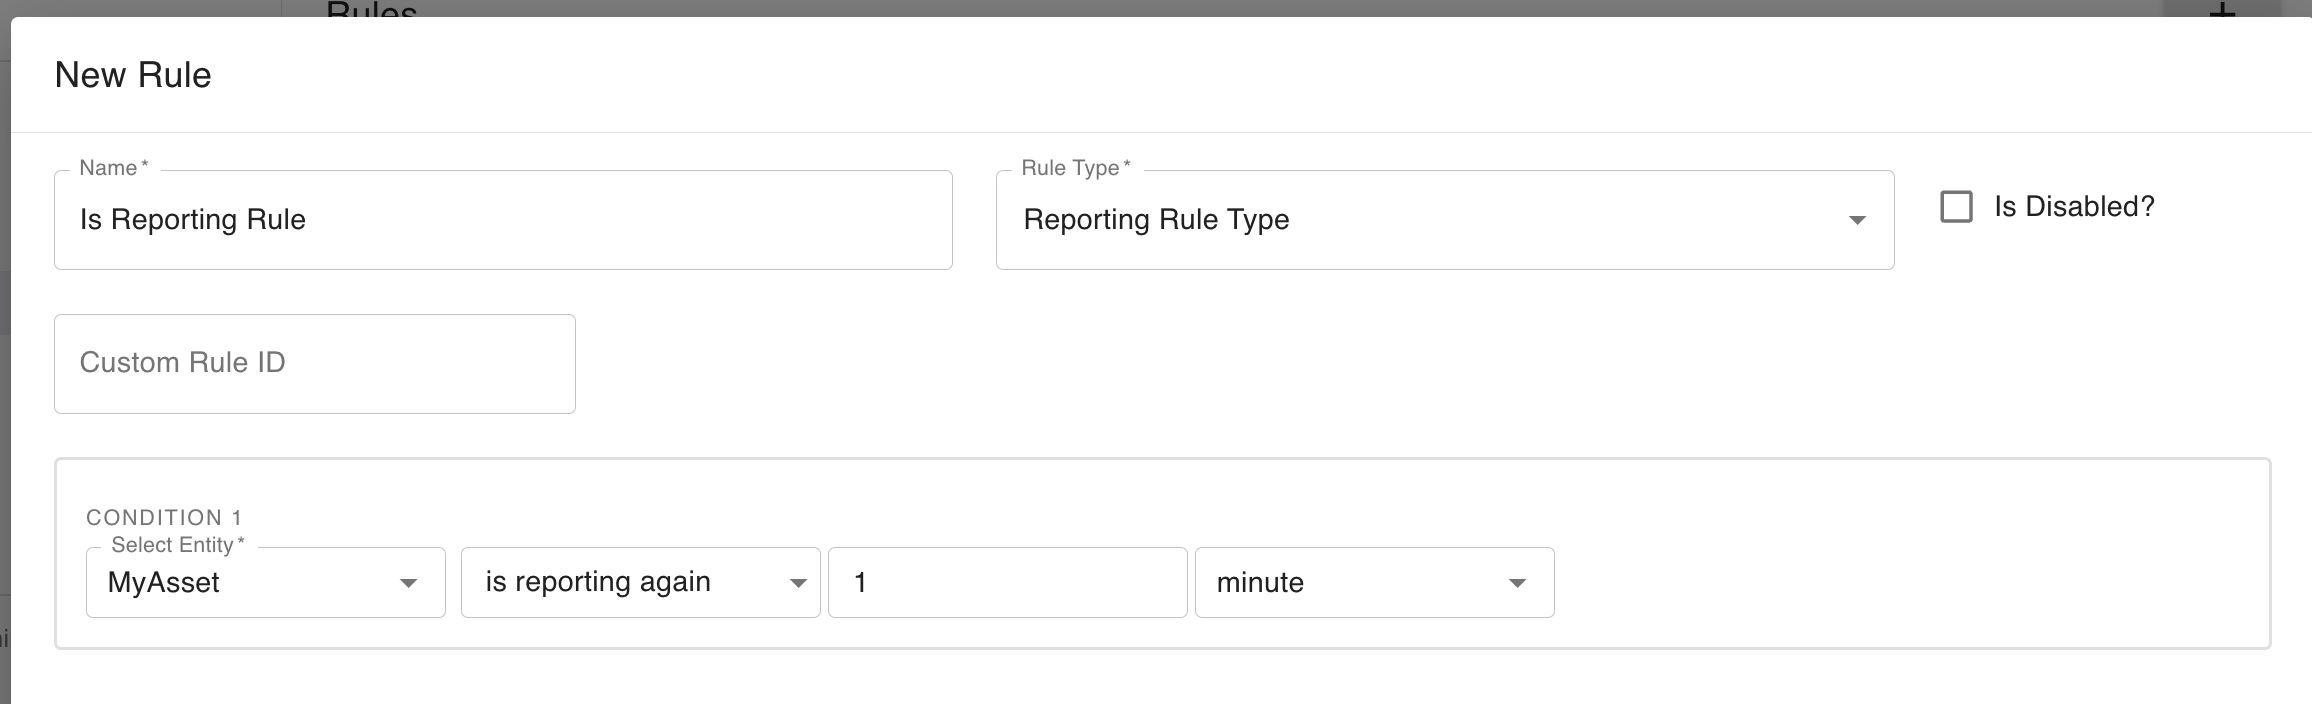Click the Rule Type dropdown arrow icon

[1856, 220]
